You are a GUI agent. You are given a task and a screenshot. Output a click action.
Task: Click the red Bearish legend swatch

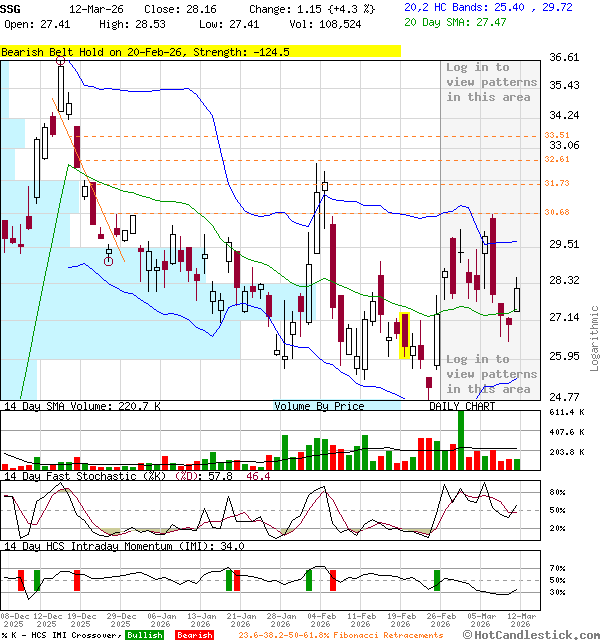(194, 635)
